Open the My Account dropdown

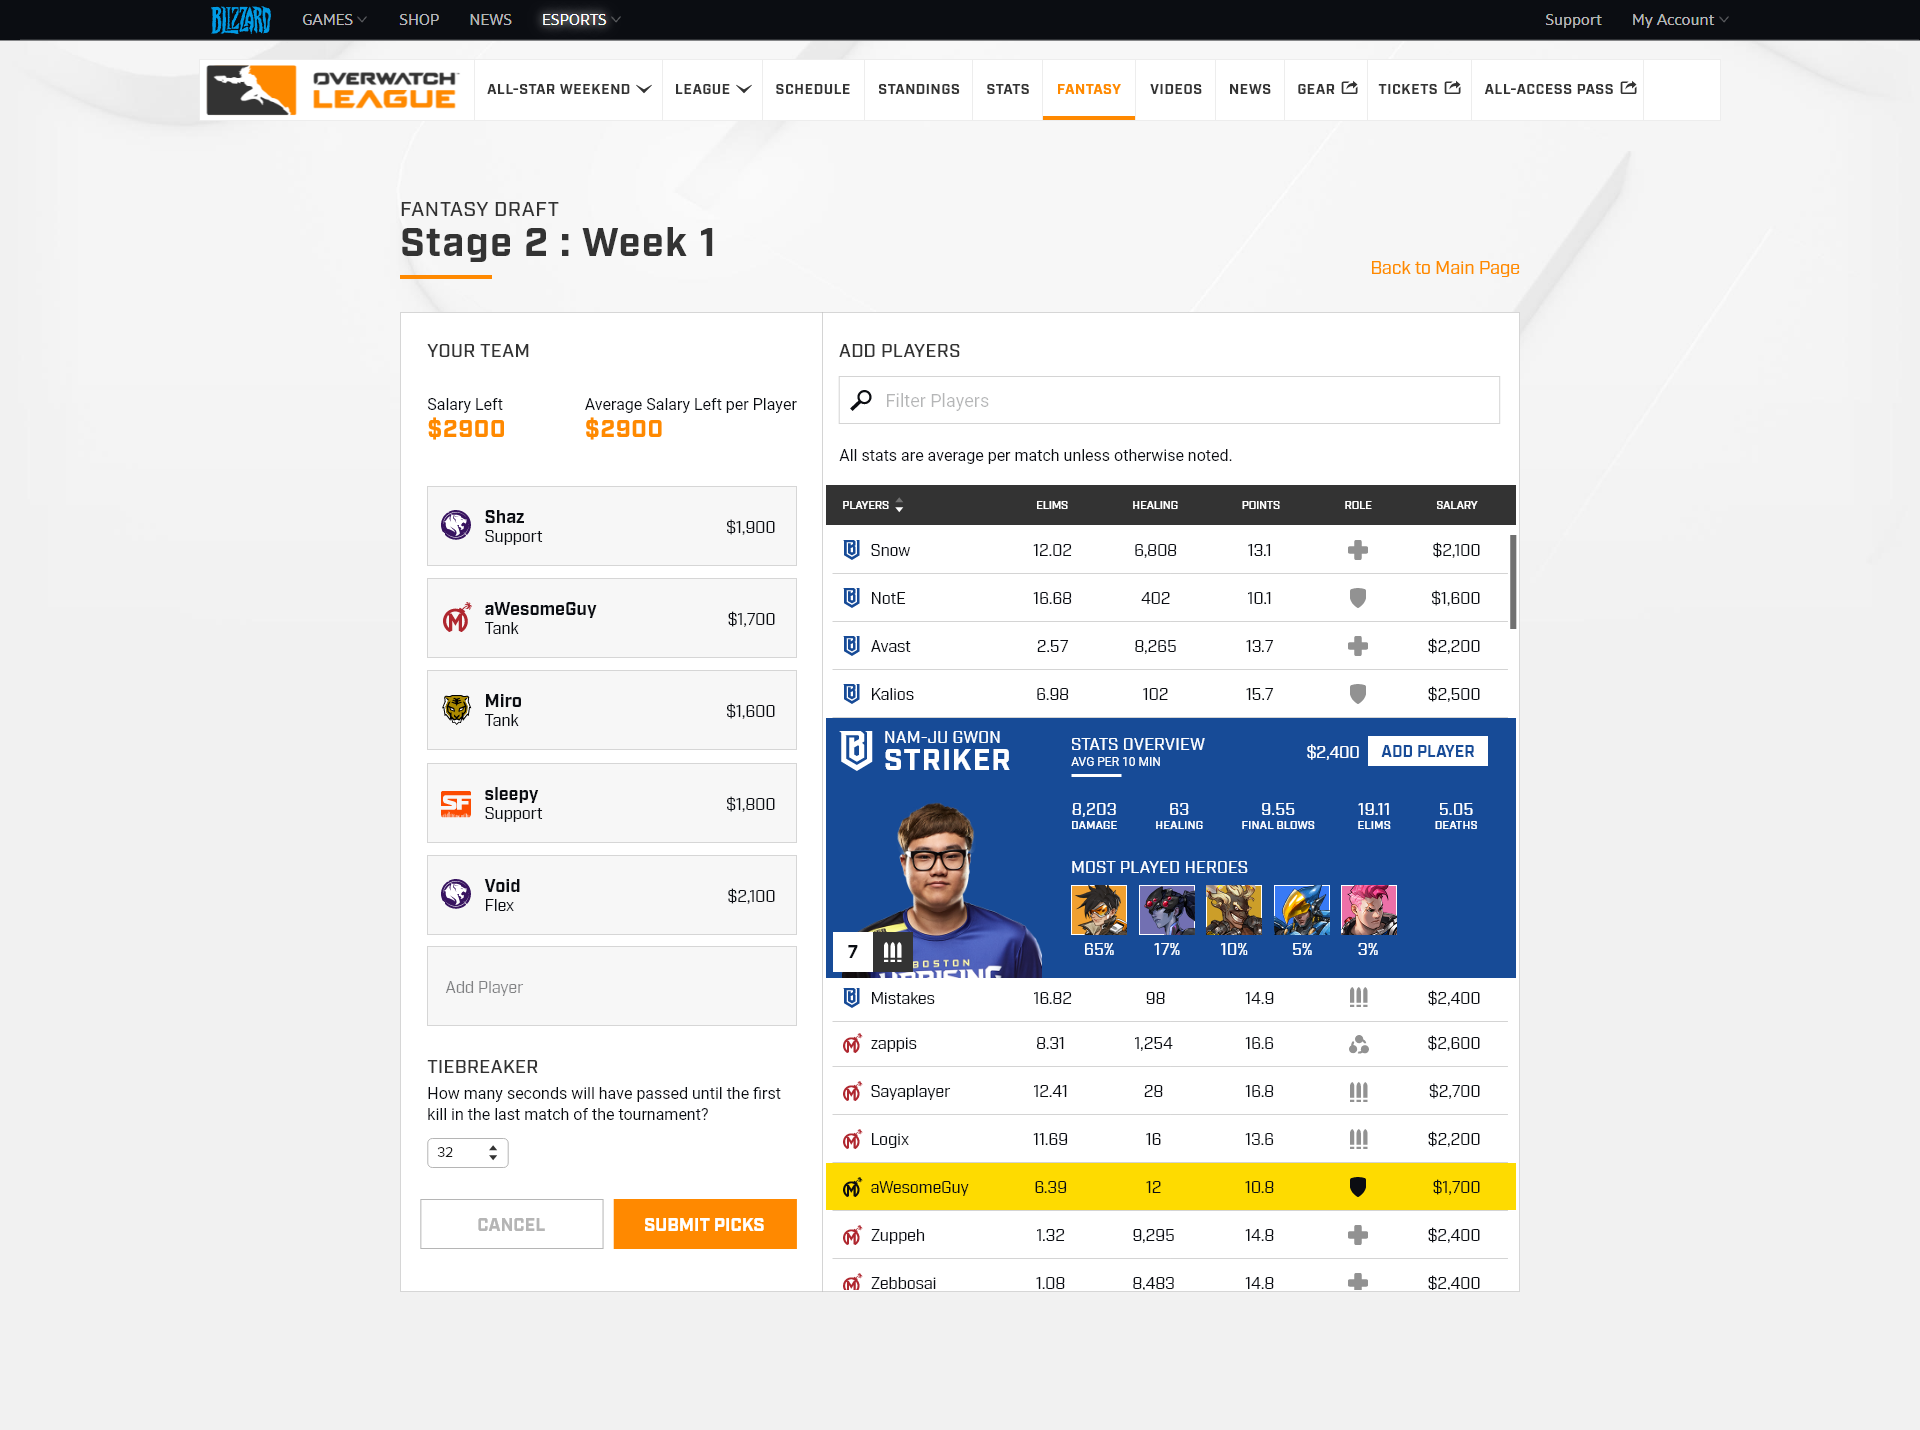pos(1678,19)
